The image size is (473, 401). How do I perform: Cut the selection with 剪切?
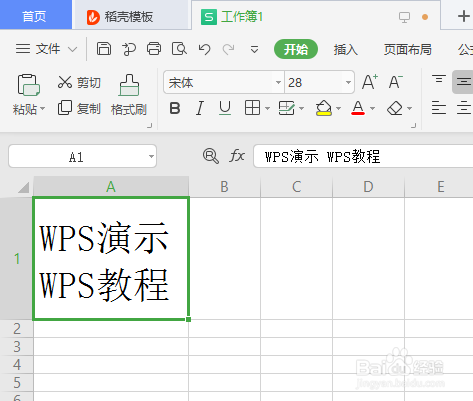coord(79,82)
